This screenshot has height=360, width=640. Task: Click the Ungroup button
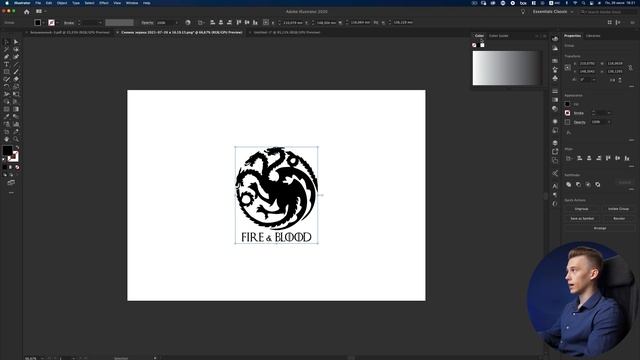point(582,209)
